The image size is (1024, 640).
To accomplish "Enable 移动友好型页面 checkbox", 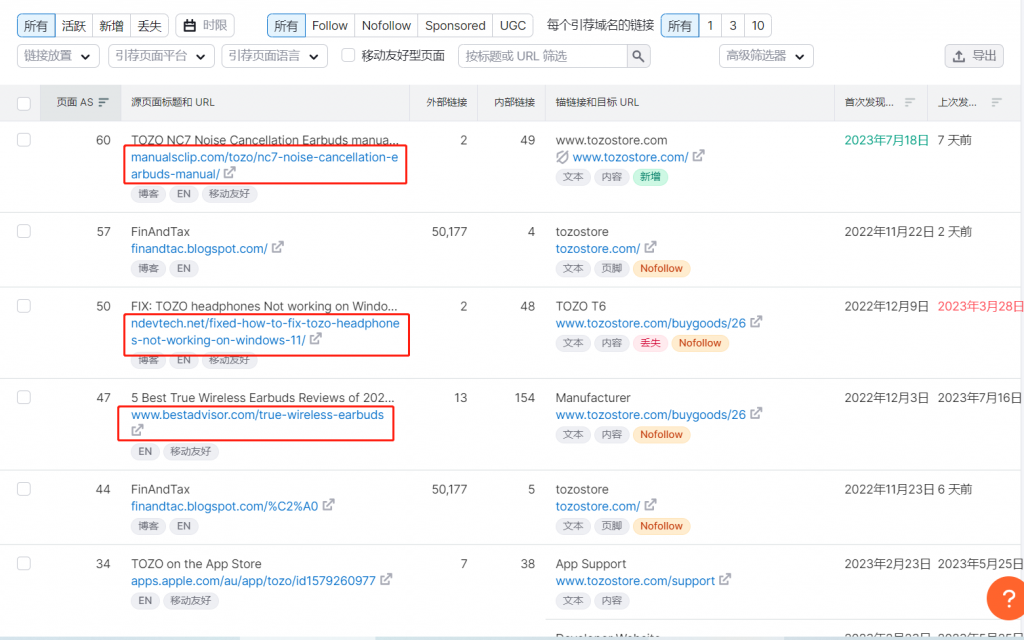I will point(349,56).
